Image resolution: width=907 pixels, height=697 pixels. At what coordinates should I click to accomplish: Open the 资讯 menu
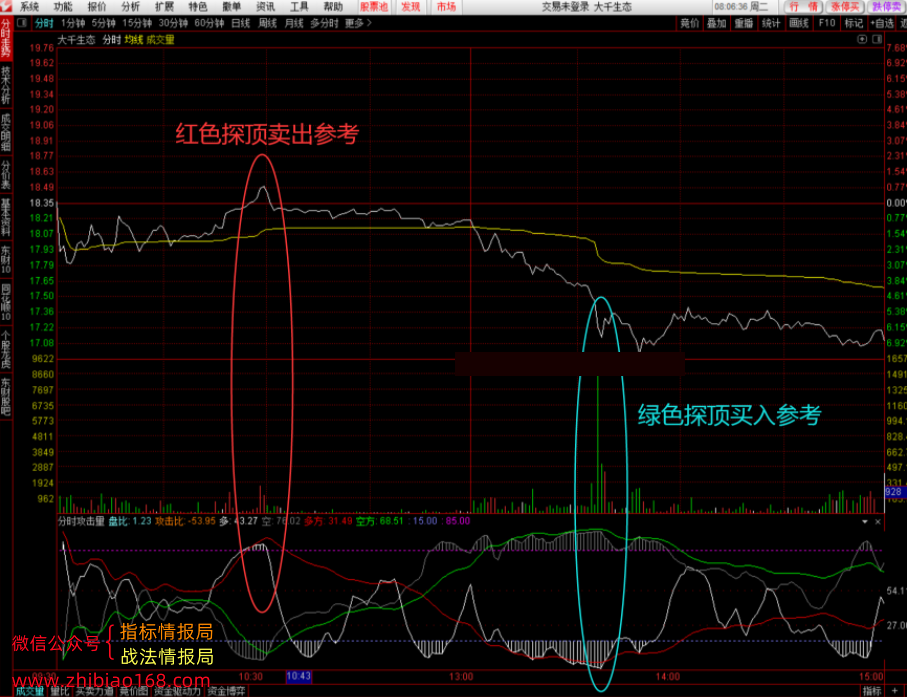[266, 7]
